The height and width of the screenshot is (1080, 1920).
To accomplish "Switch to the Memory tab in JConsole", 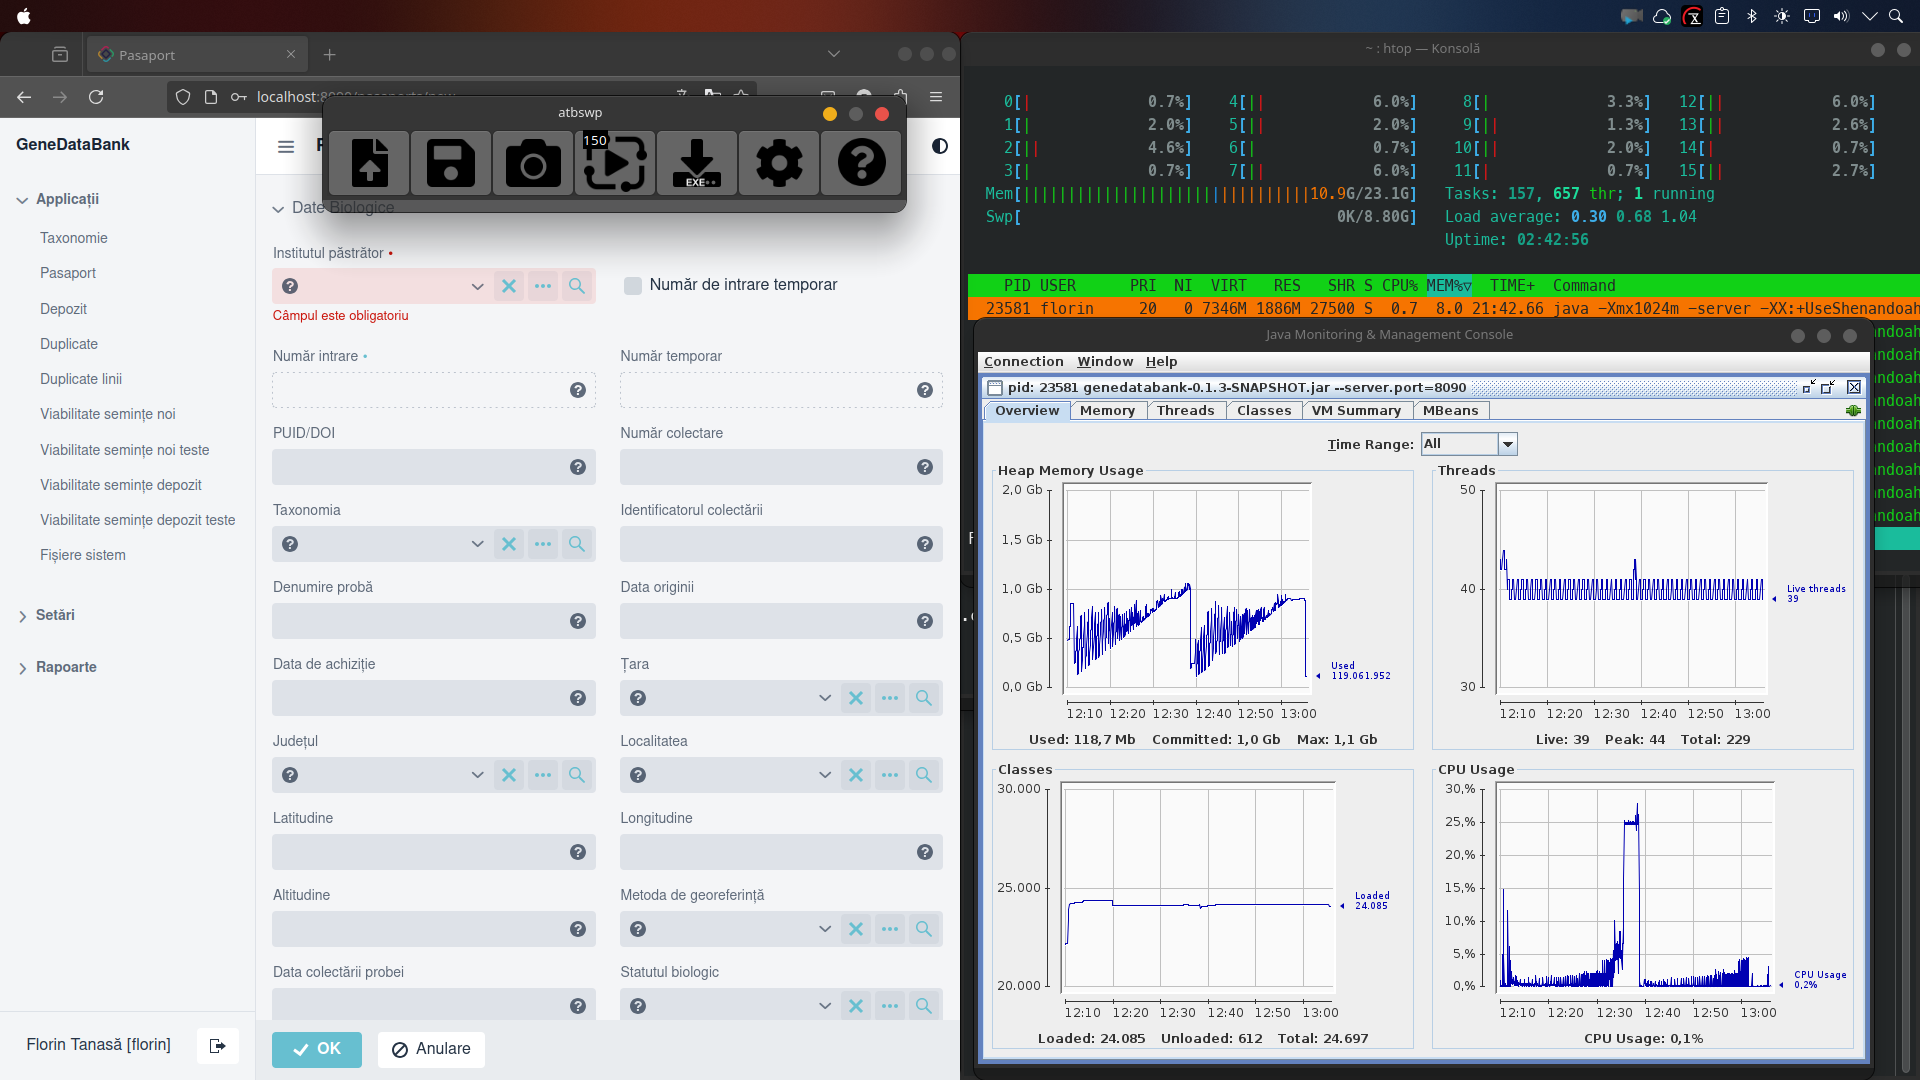I will coord(1106,410).
